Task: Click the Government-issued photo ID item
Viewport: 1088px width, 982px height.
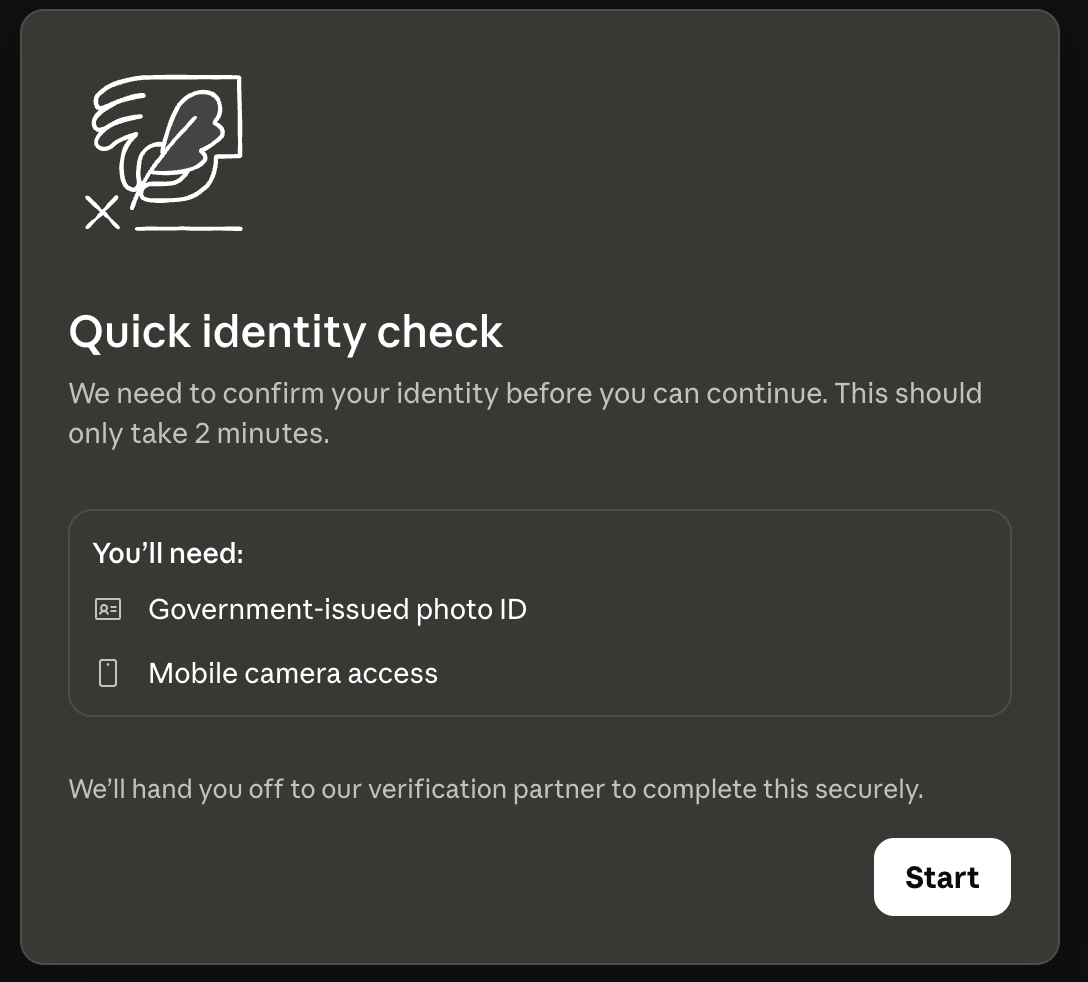Action: point(310,609)
